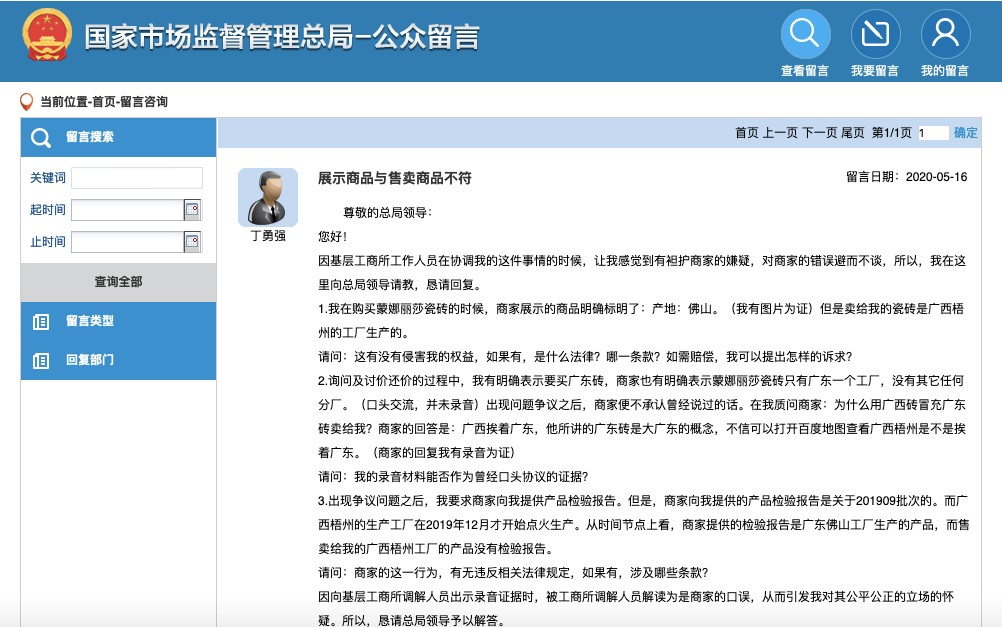Click the location pin icon
Image resolution: width=1002 pixels, height=627 pixels.
tap(26, 102)
